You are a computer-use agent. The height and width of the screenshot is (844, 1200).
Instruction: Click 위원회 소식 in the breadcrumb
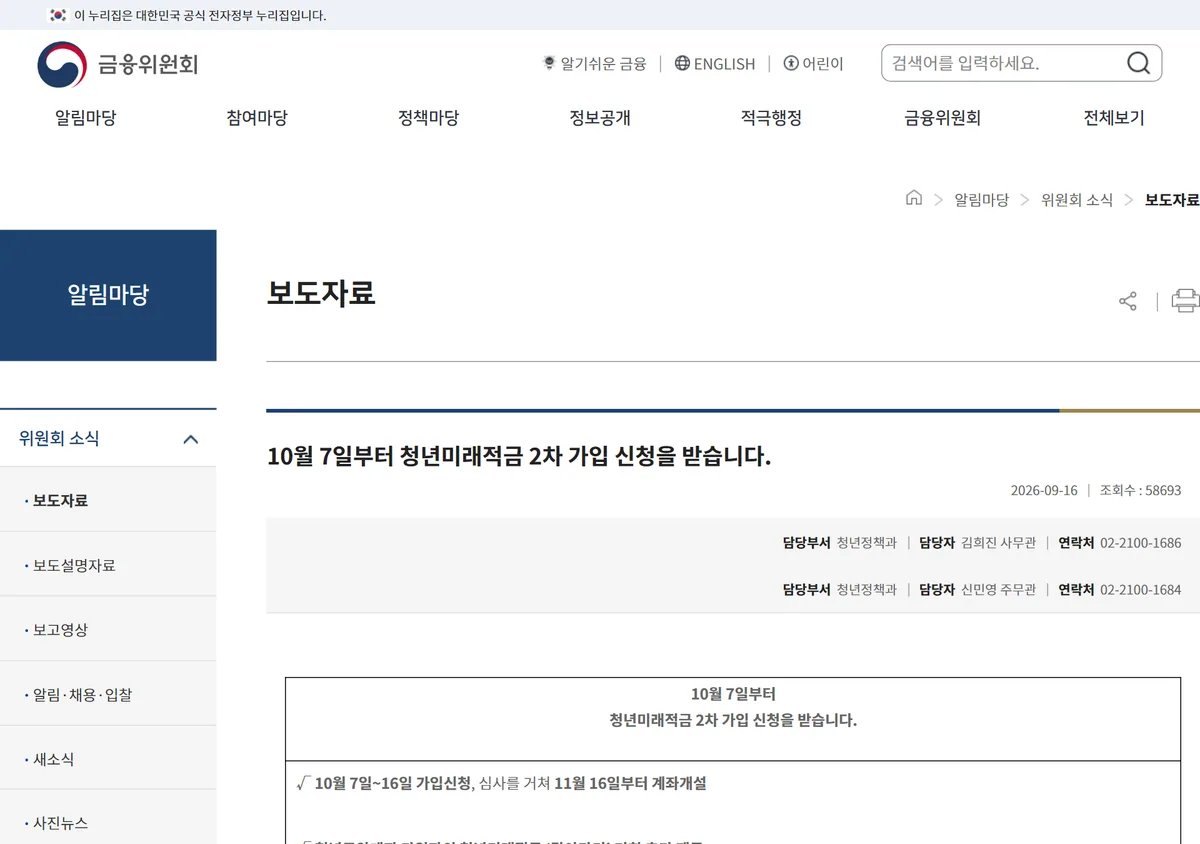[x=1077, y=199]
